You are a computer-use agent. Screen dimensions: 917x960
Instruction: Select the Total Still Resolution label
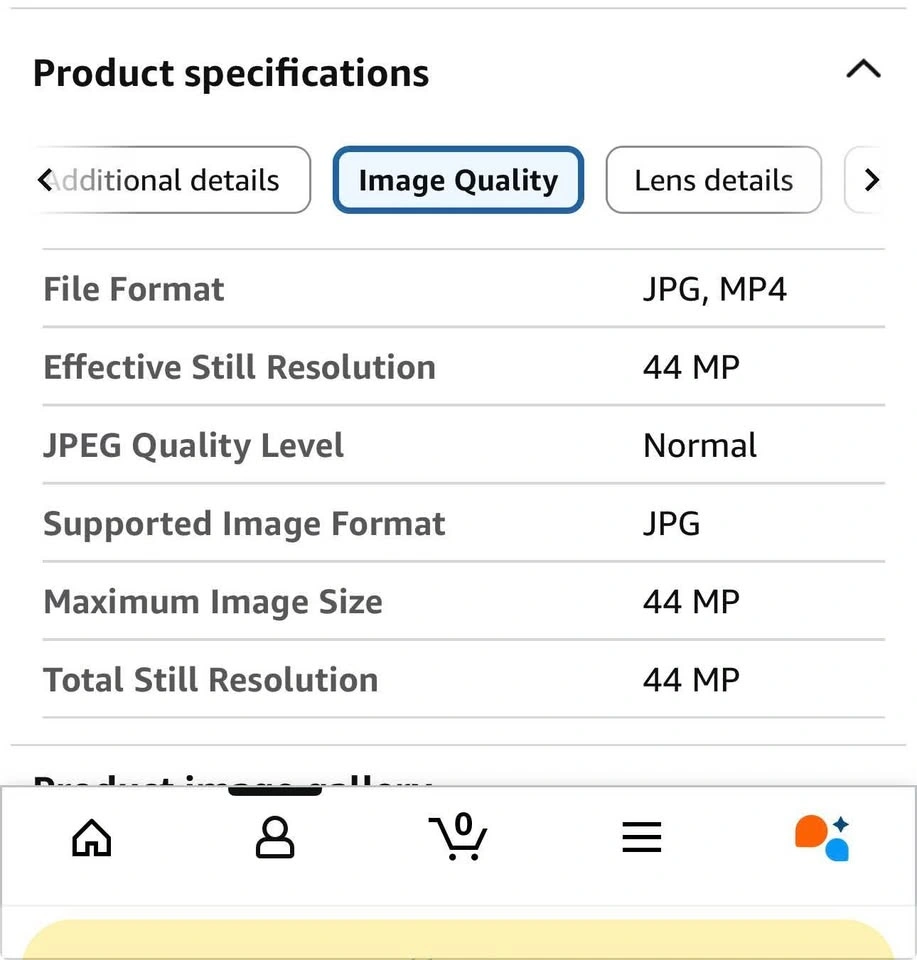(210, 680)
